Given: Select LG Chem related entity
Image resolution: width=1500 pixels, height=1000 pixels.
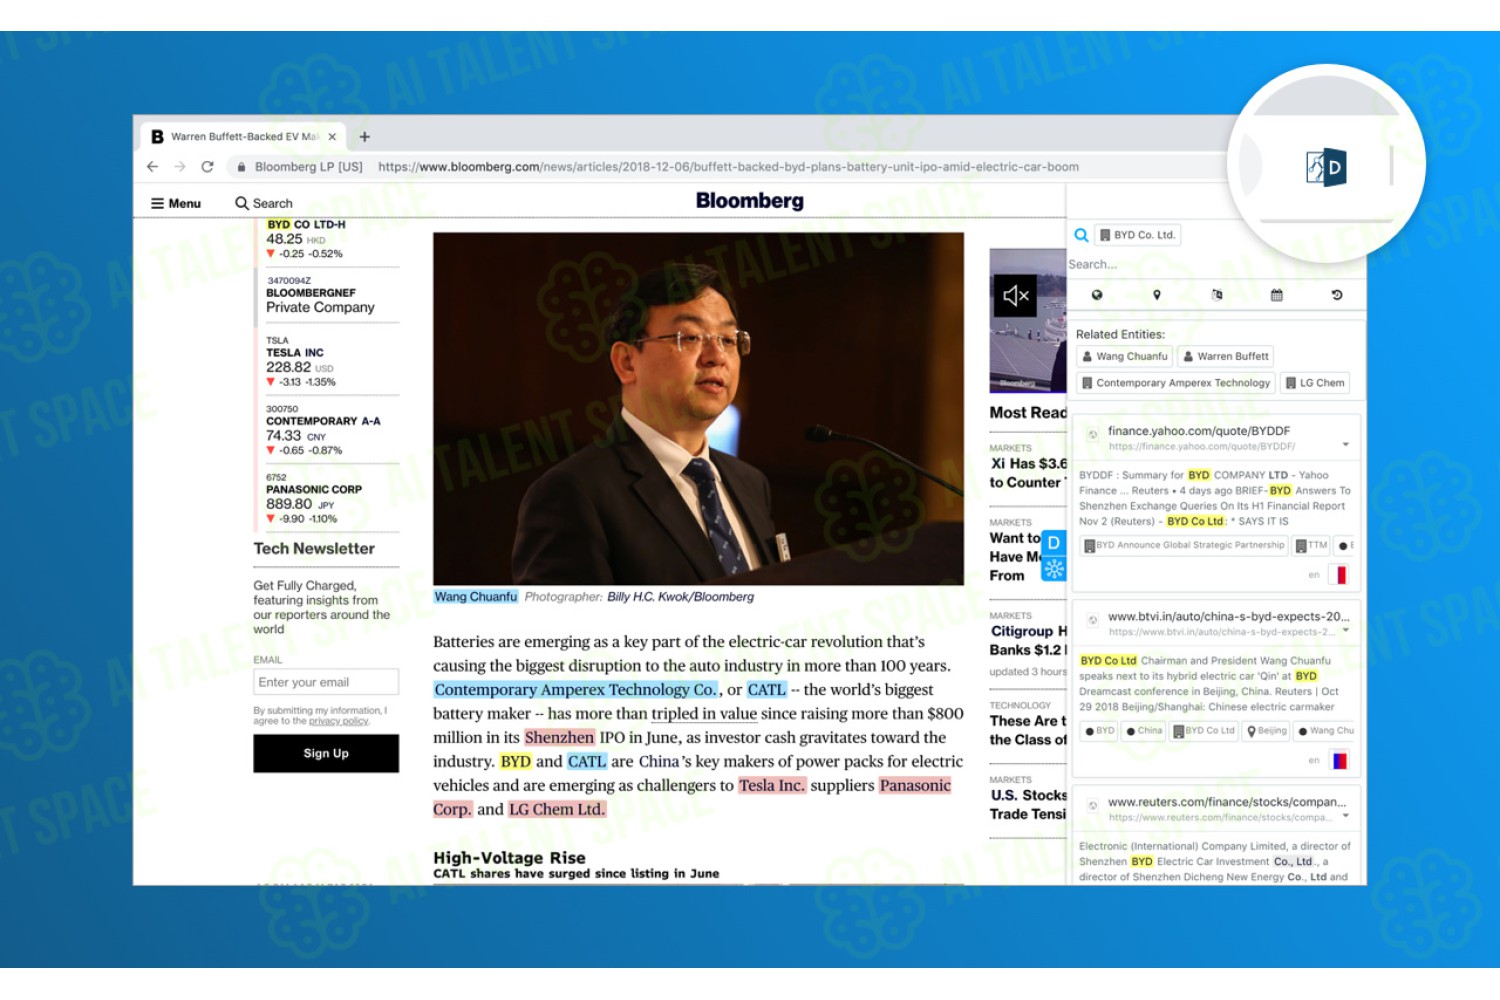Looking at the screenshot, I should tap(1316, 383).
